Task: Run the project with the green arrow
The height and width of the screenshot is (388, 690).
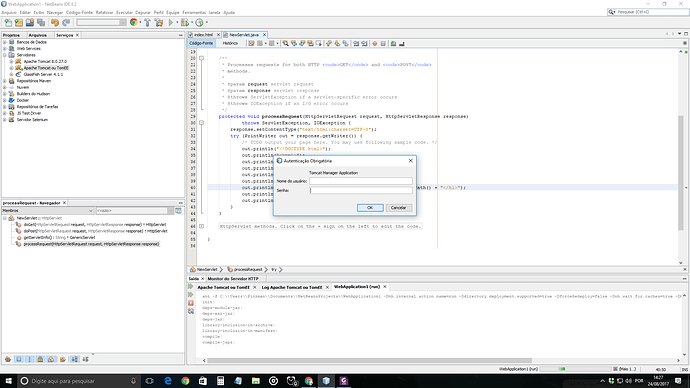Action: [x=171, y=22]
